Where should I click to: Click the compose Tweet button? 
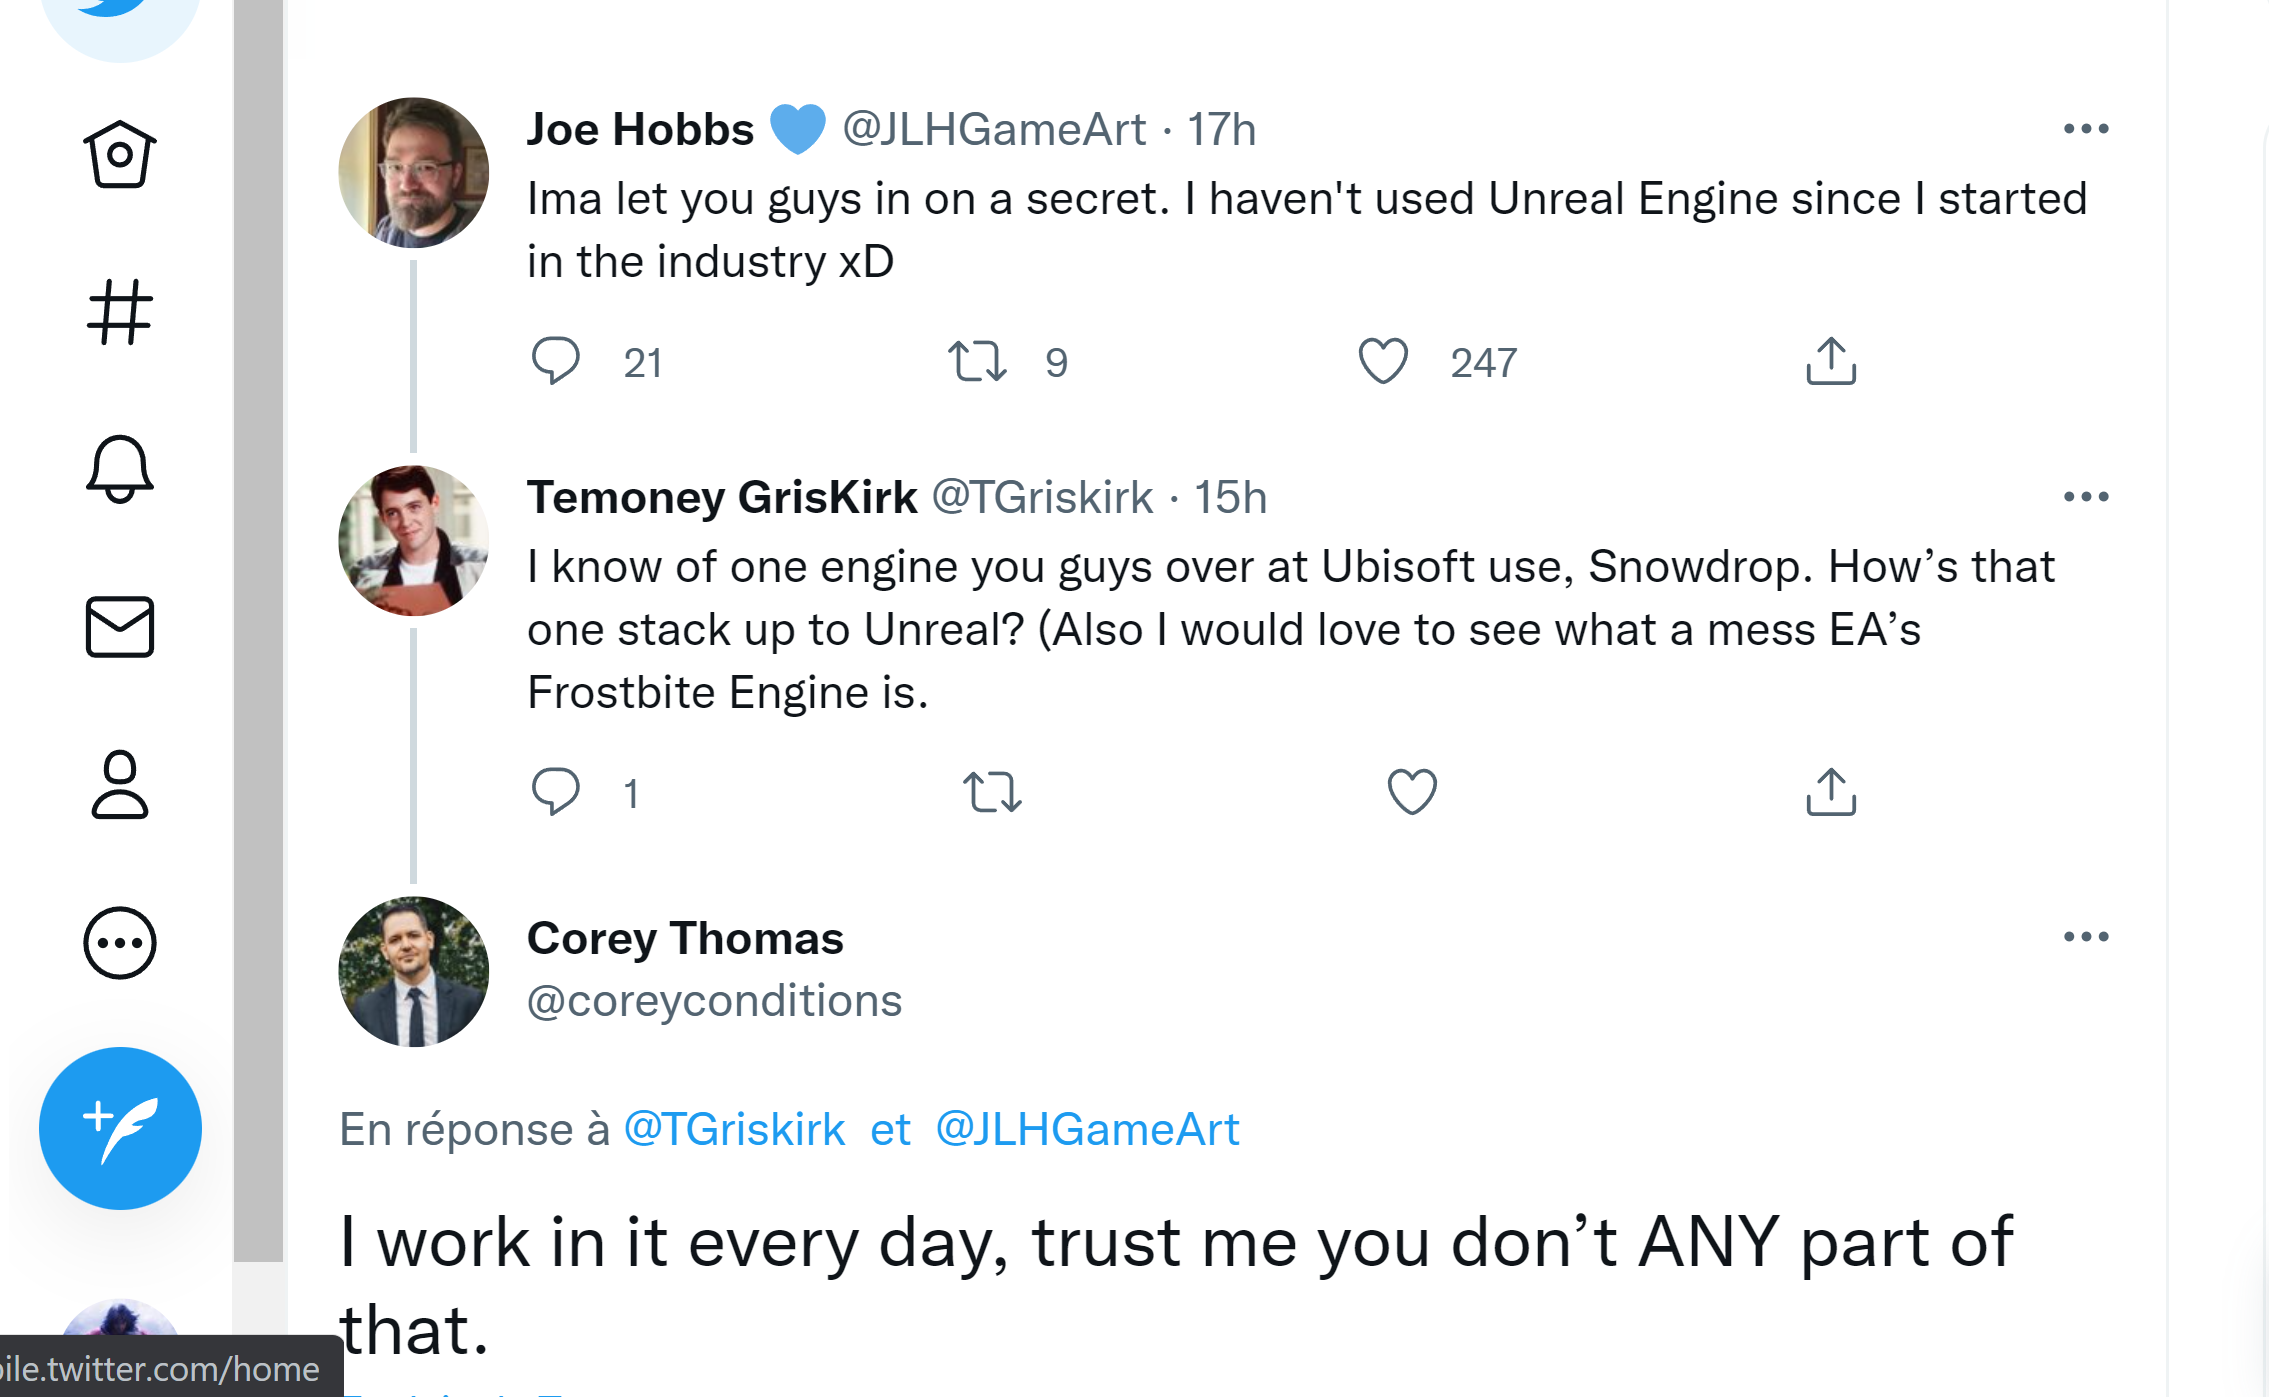point(120,1128)
